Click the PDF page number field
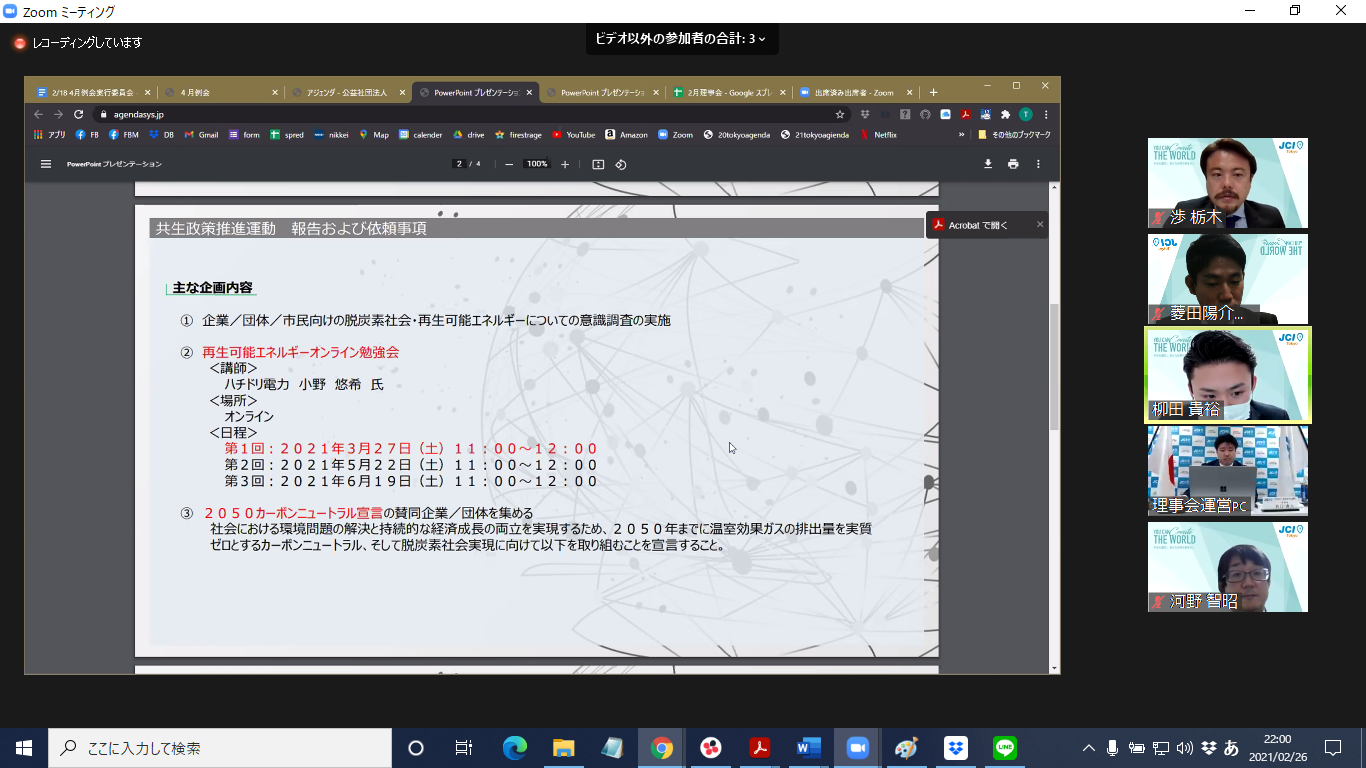The width and height of the screenshot is (1366, 768). (459, 164)
